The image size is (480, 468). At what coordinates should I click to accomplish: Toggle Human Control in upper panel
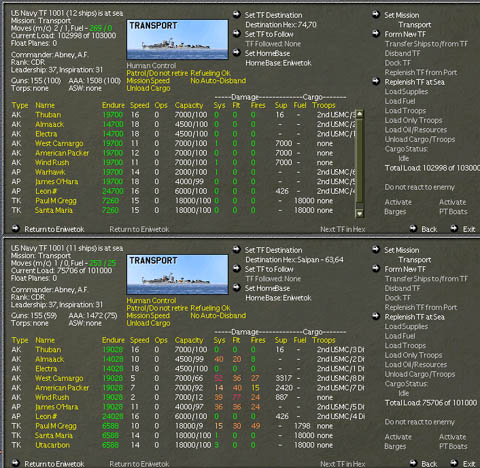(151, 66)
